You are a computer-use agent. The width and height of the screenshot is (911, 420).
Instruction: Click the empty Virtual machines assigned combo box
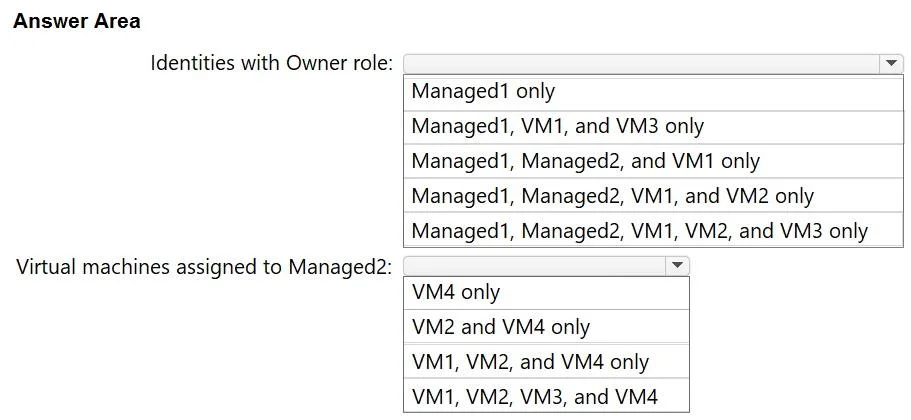pyautogui.click(x=546, y=265)
